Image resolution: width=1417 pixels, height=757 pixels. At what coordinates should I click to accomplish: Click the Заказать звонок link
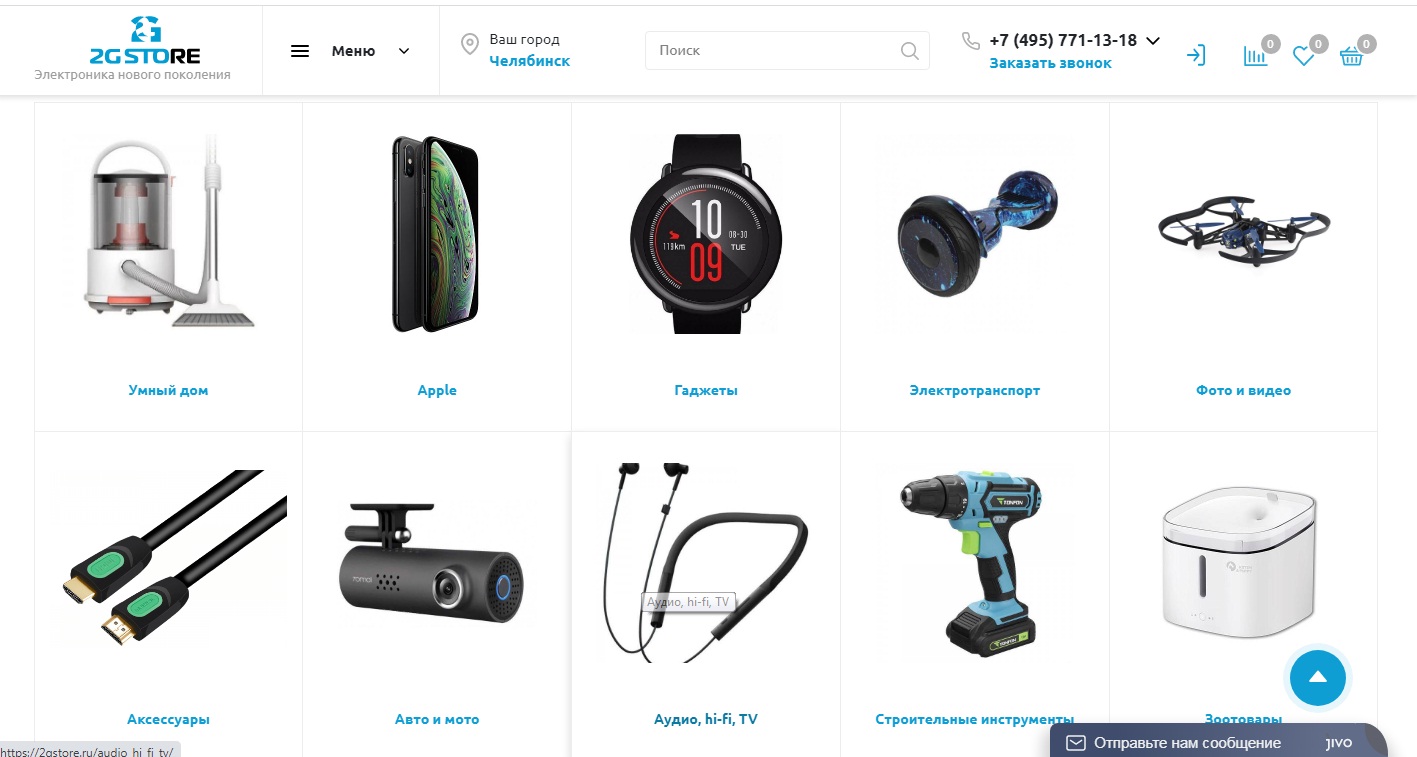coord(1050,63)
